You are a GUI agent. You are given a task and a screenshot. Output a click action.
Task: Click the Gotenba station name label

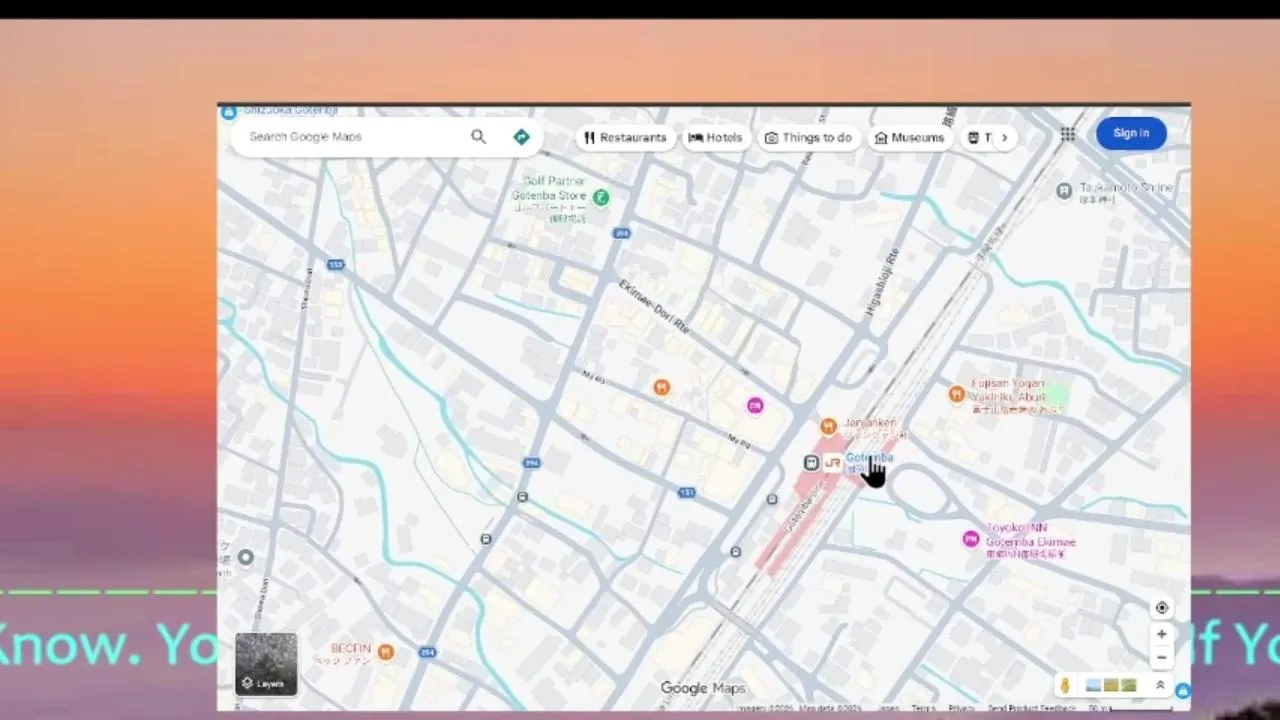click(x=869, y=458)
